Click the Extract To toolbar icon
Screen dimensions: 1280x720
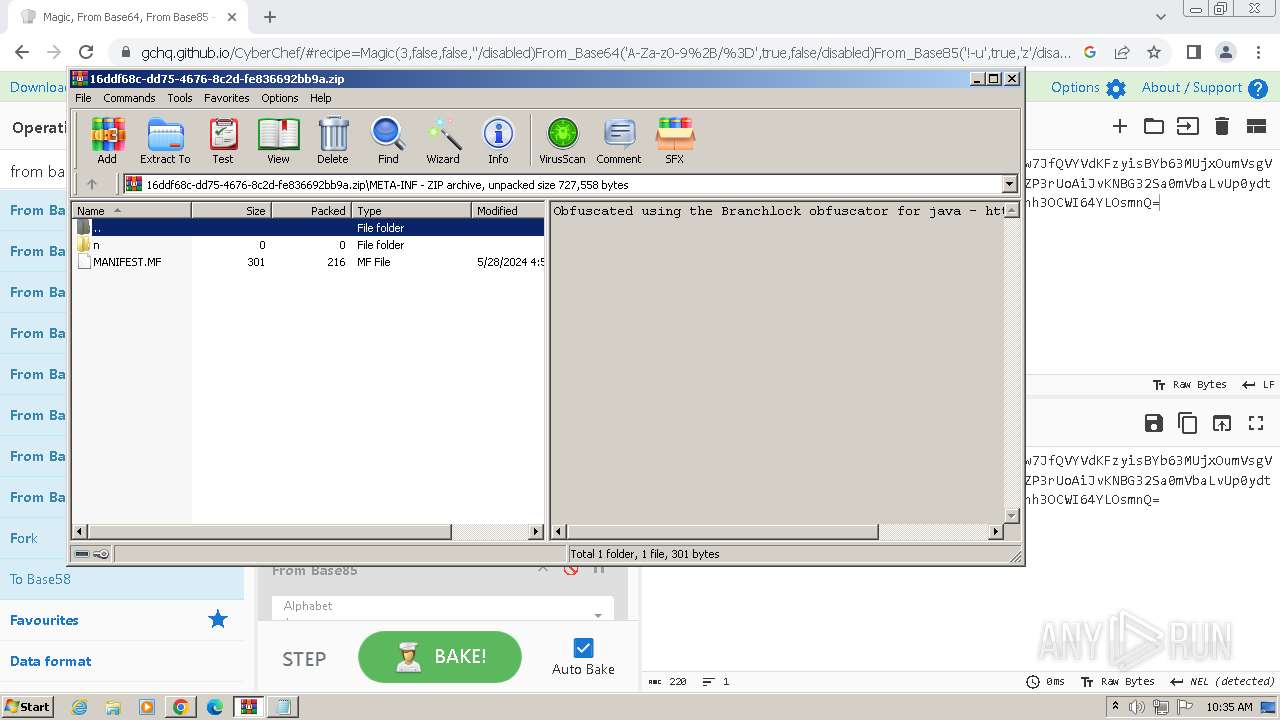pyautogui.click(x=165, y=140)
